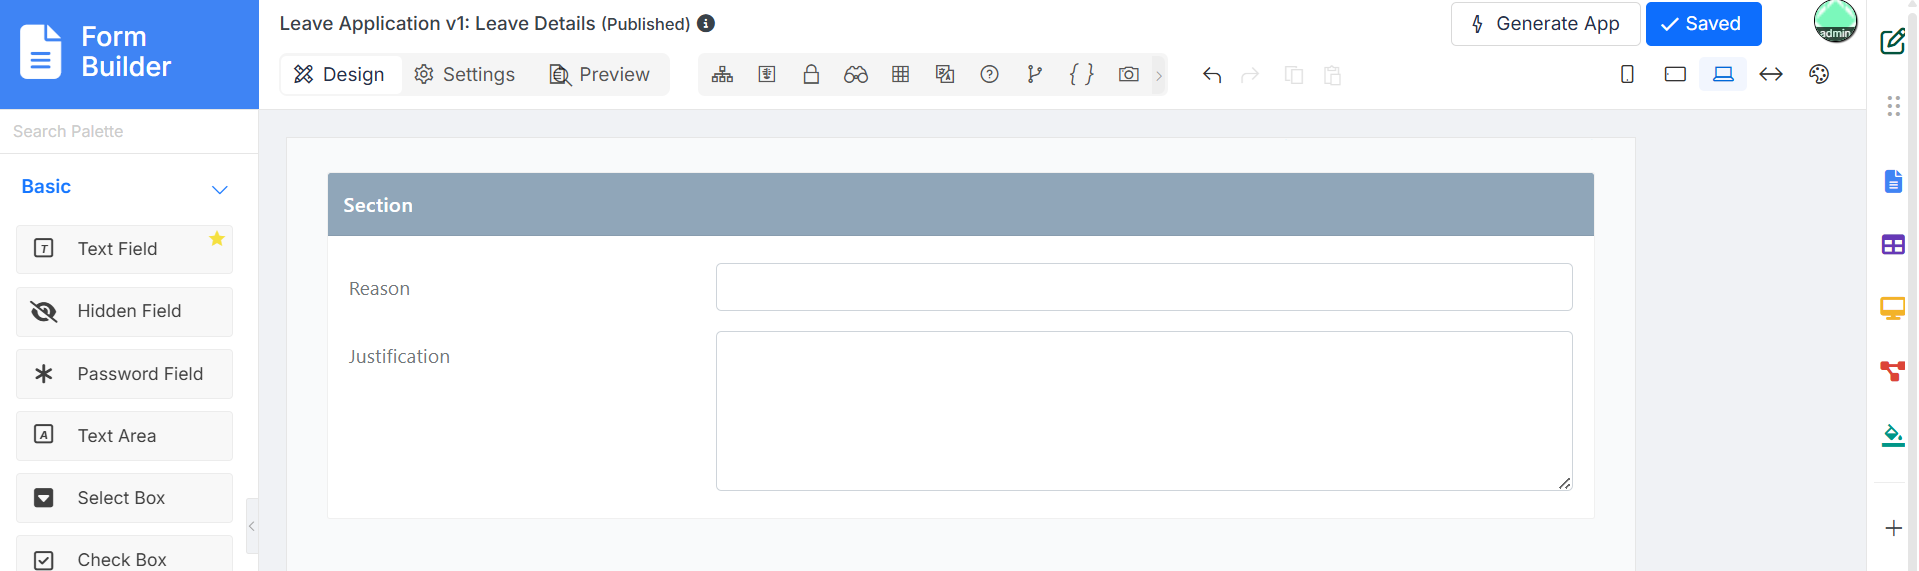Click the Saved button
This screenshot has height=571, width=1919.
[1703, 24]
